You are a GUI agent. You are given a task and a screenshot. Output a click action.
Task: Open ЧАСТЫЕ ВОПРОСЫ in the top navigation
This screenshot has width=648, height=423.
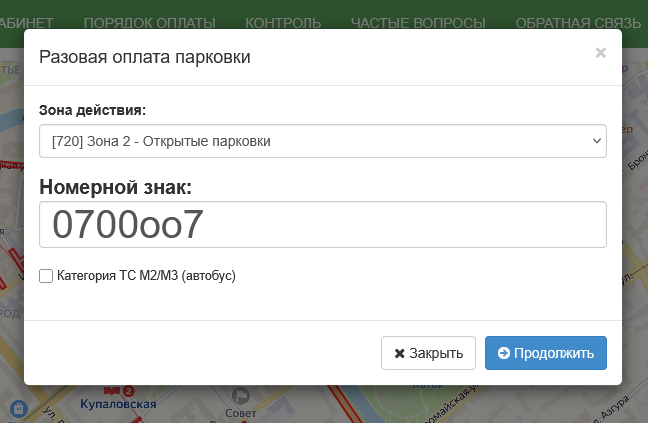(418, 22)
